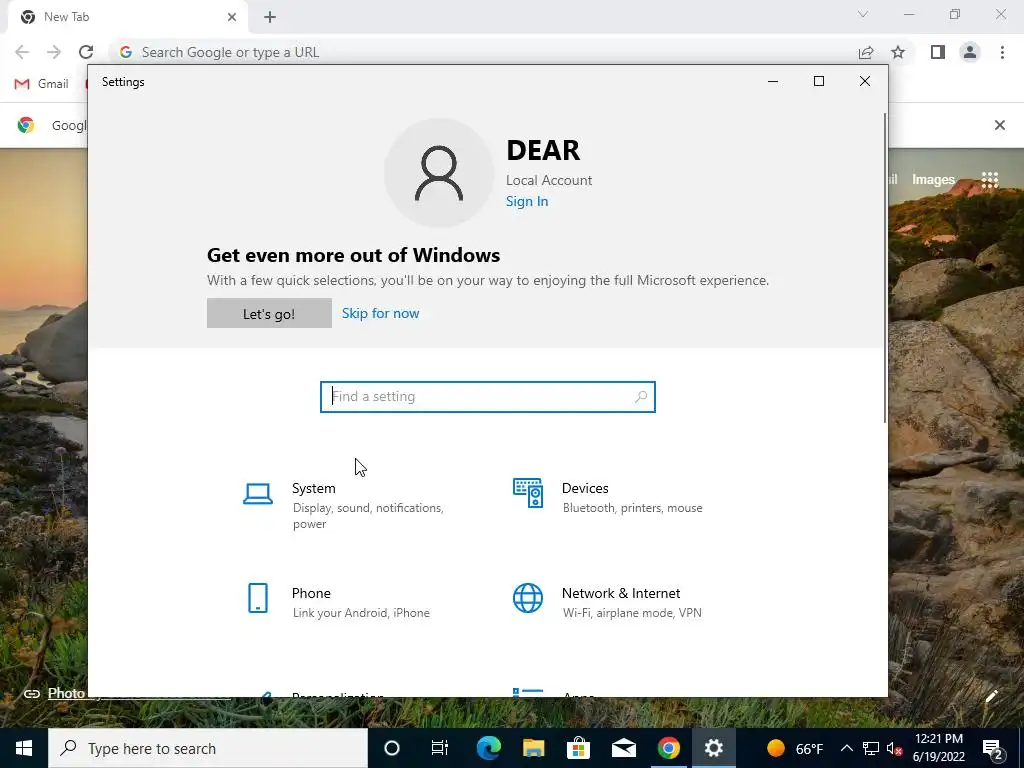Maximize the Settings window
Viewport: 1024px width, 768px height.
click(x=819, y=81)
